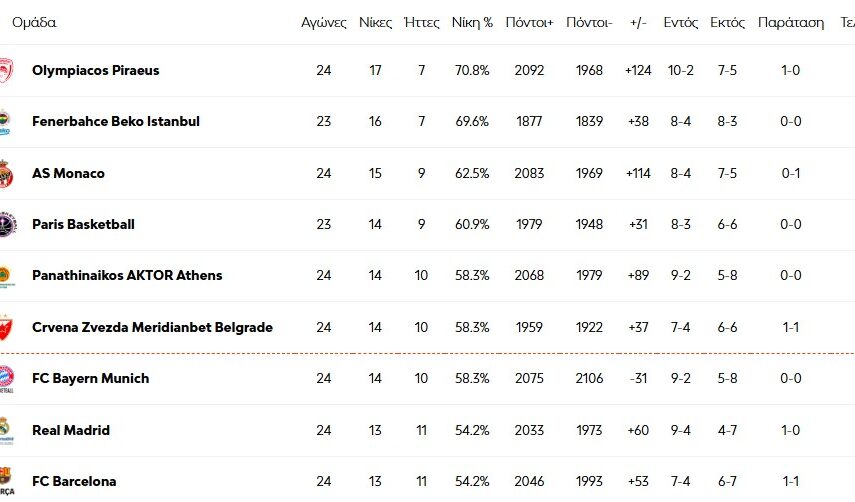
Task: Open the Olympiacos Piraeus team link
Action: pyautogui.click(x=95, y=71)
